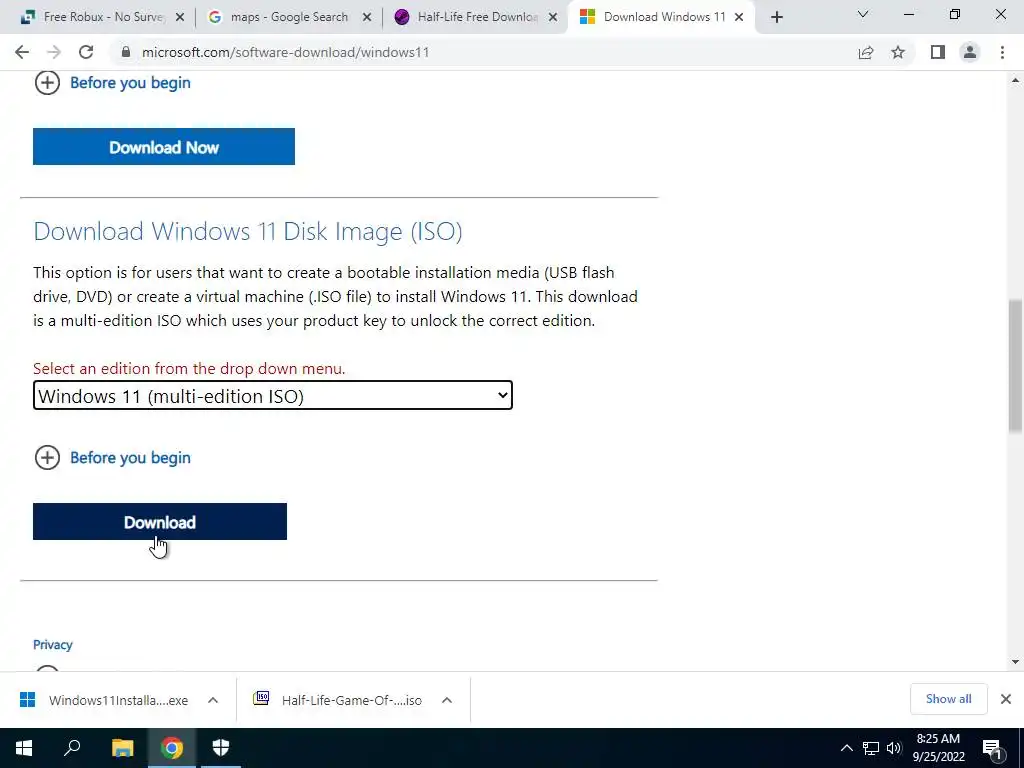
Task: Click the dark blue Download button
Action: 160,522
